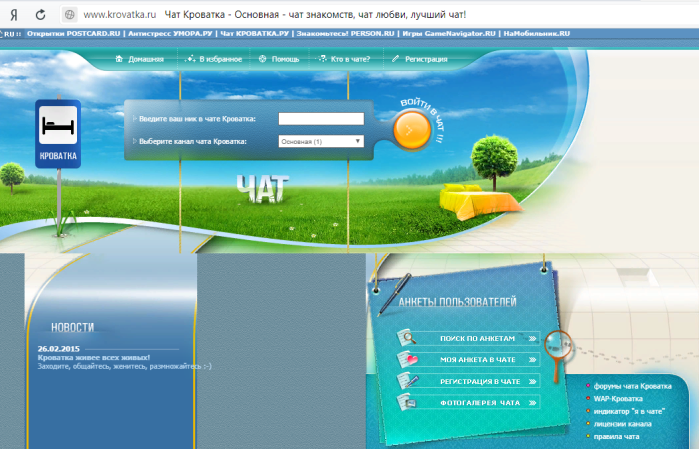Click the headline Кроватка живее всех живых!

pos(94,358)
